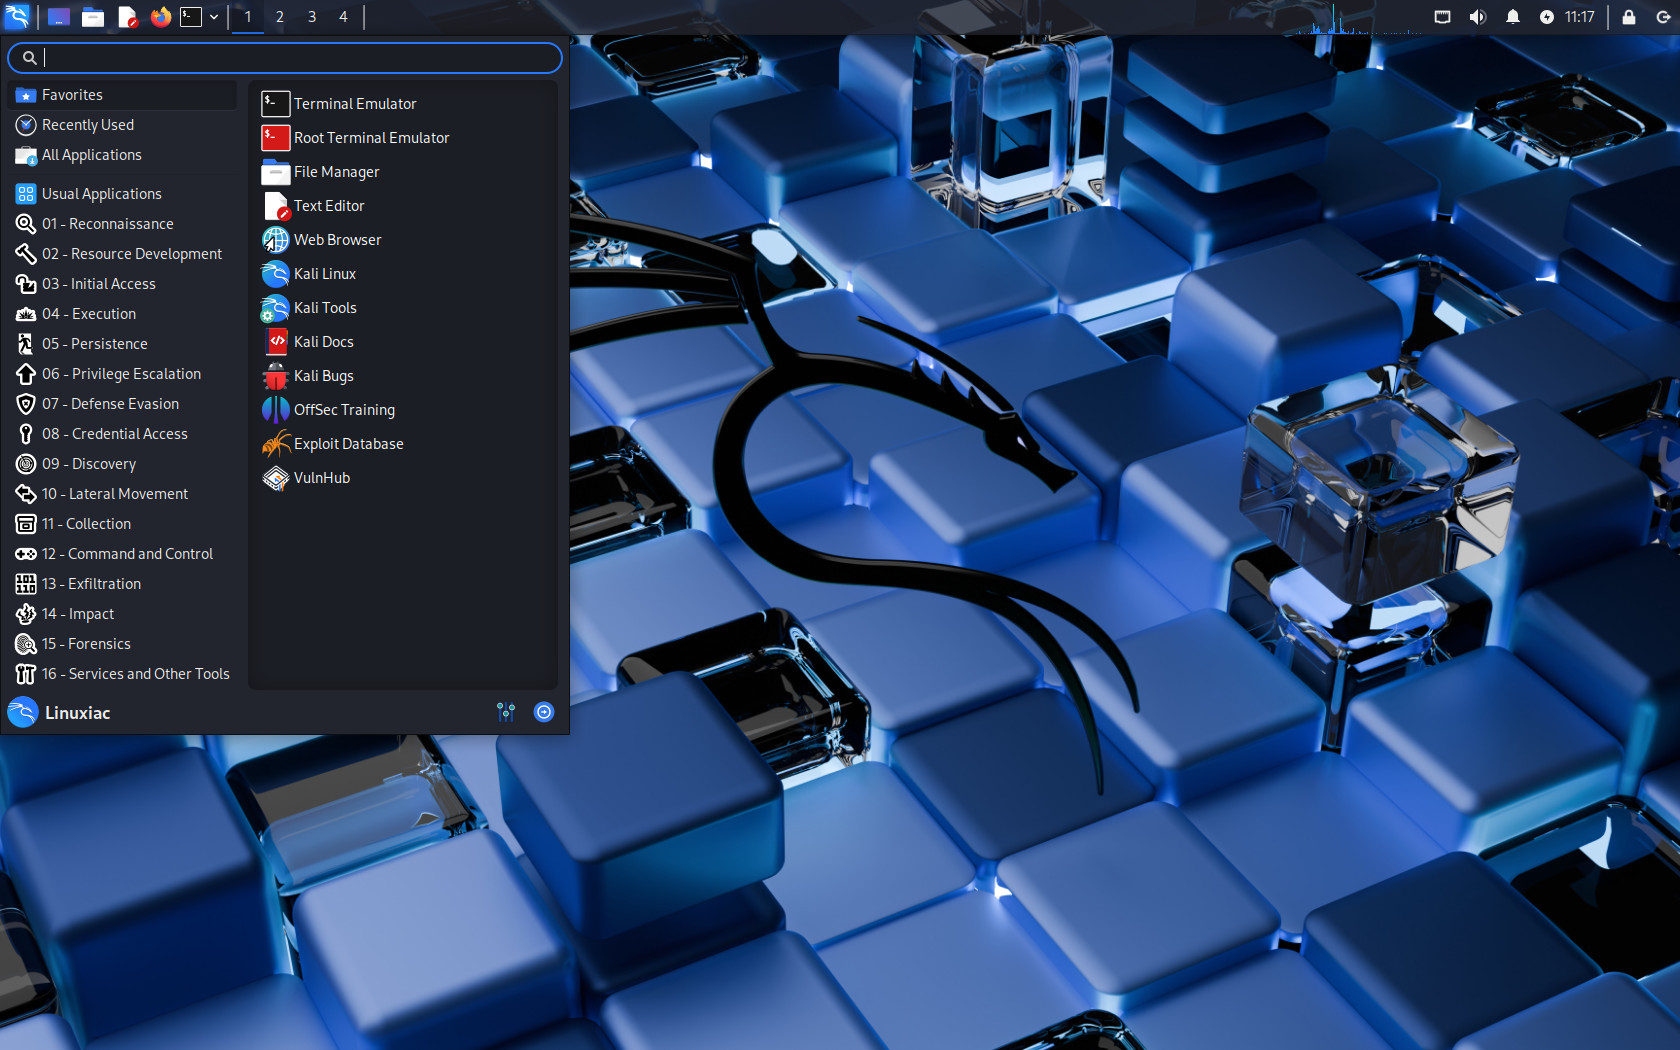1680x1050 pixels.
Task: Open notifications bell in top panel
Action: coord(1512,17)
